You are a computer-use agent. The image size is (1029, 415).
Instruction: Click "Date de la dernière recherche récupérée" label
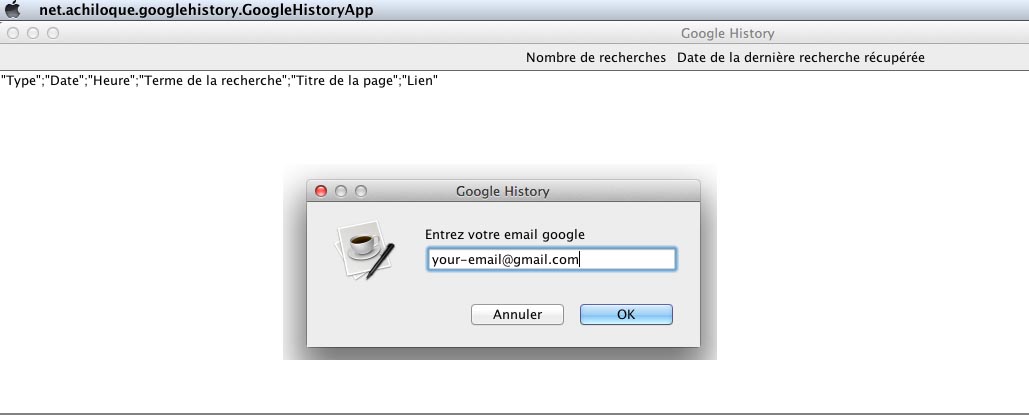coord(801,58)
